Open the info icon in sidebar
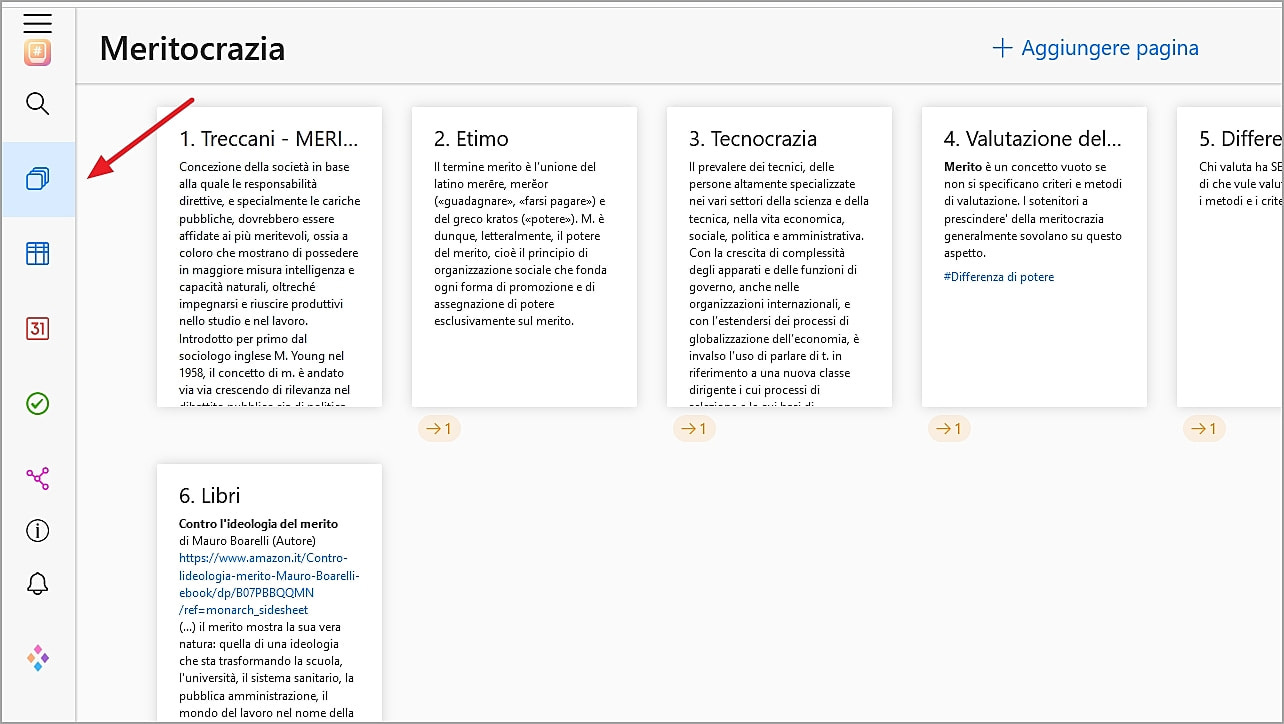Viewport: 1284px width, 724px height. coord(37,531)
